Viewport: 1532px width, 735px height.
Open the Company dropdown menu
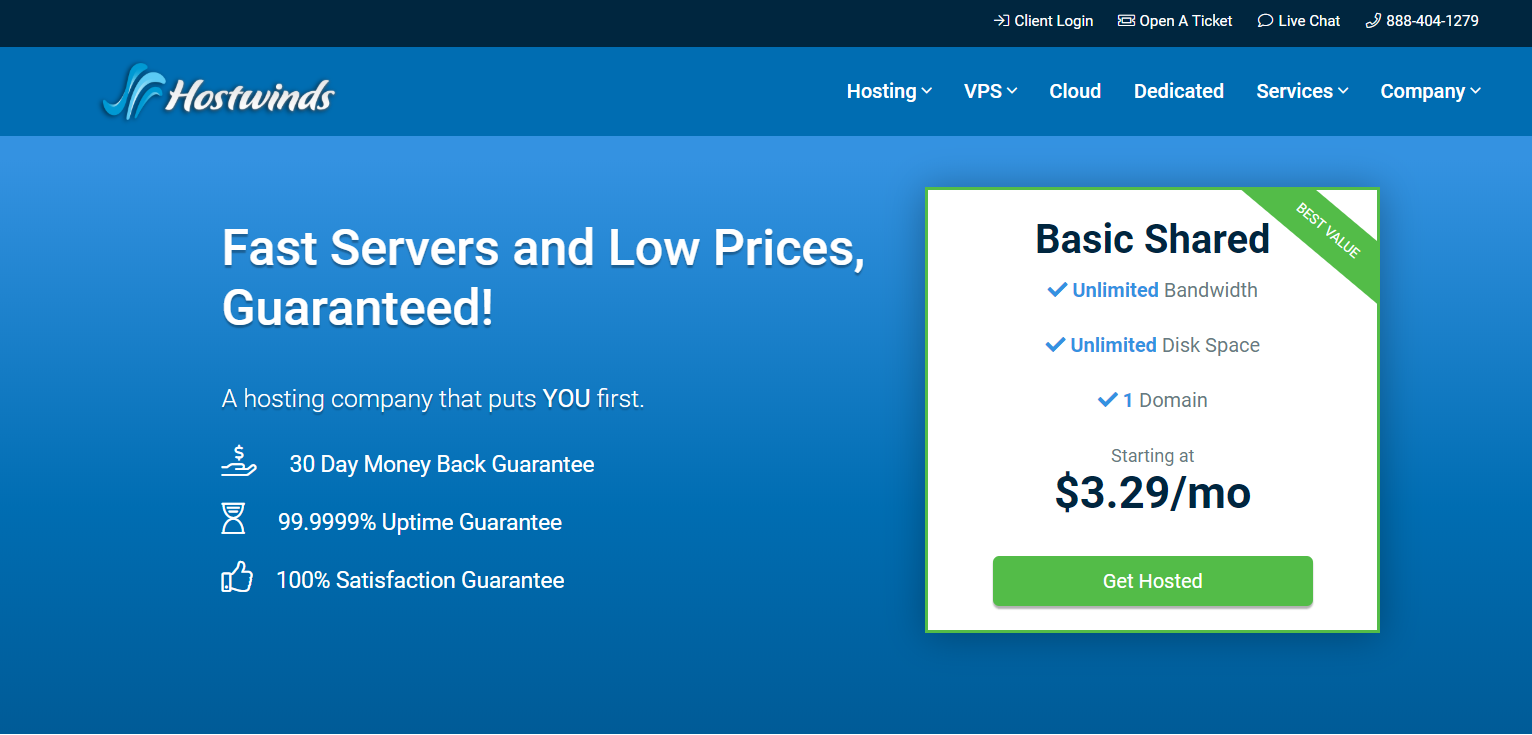(1430, 91)
